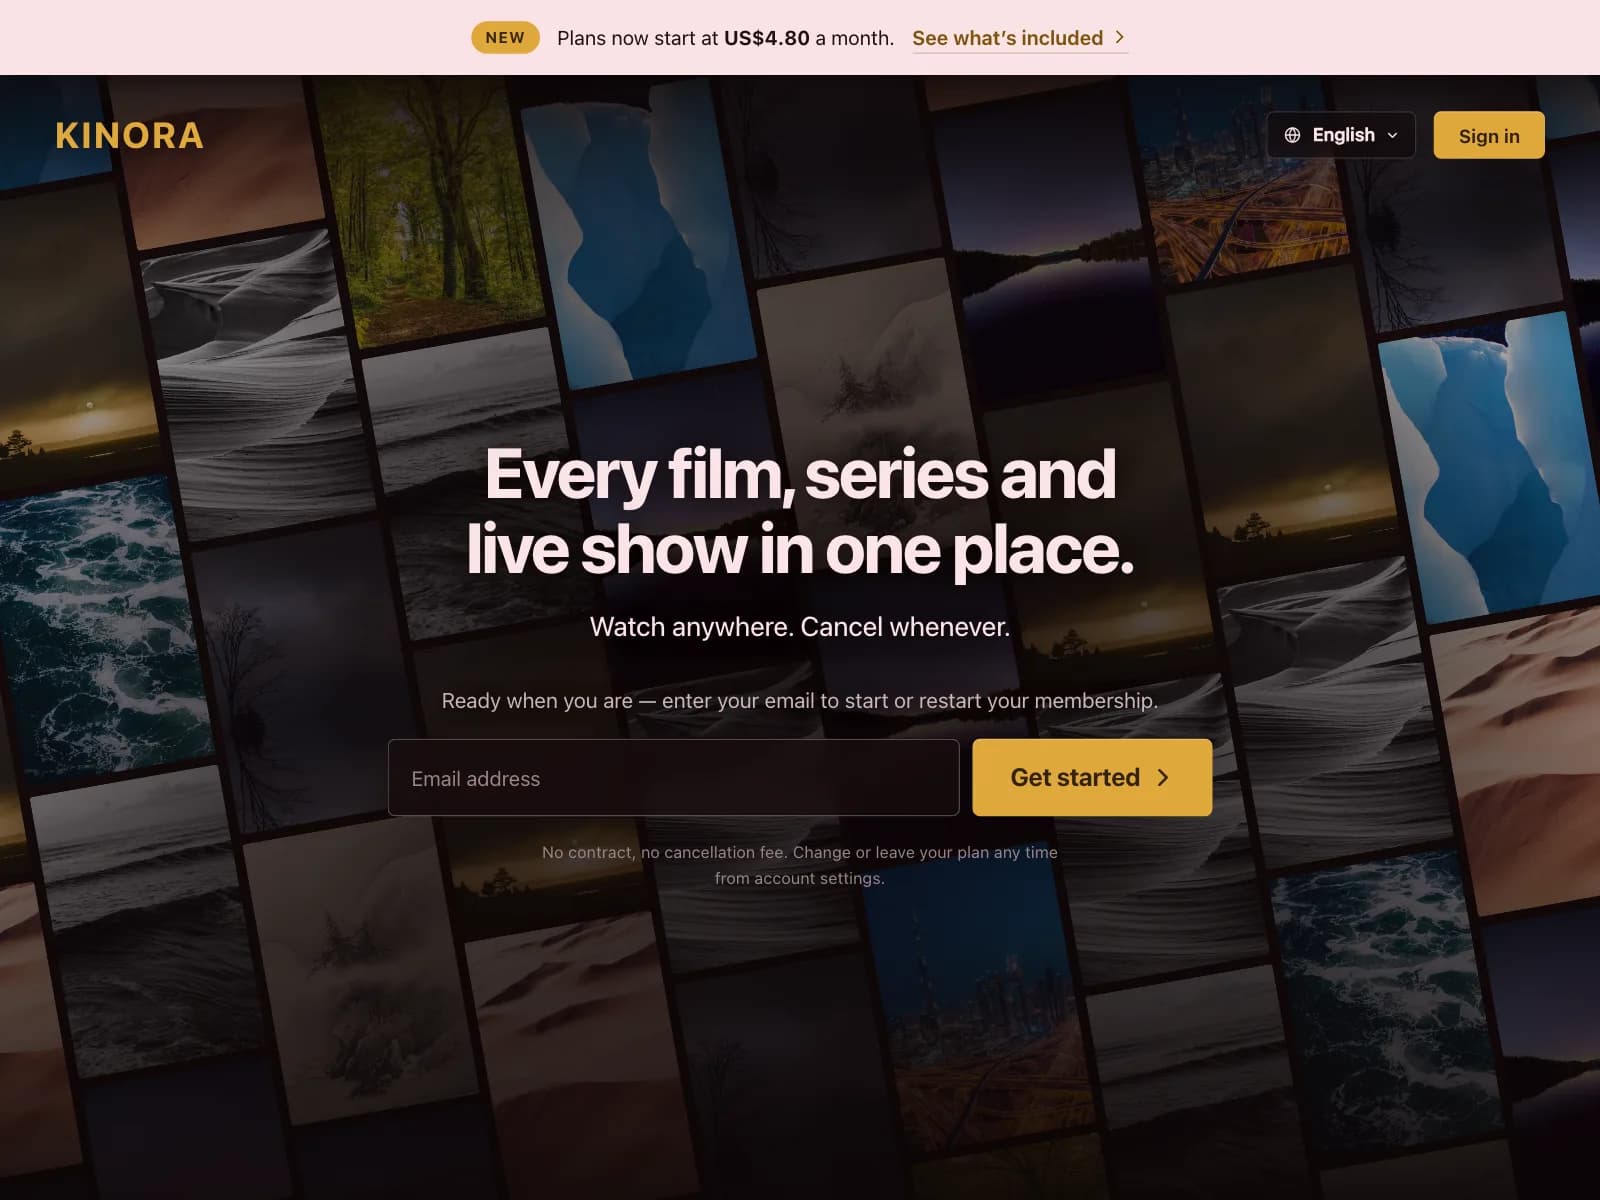Click the "Watch anywhere. Cancel whenever." text

click(x=800, y=627)
